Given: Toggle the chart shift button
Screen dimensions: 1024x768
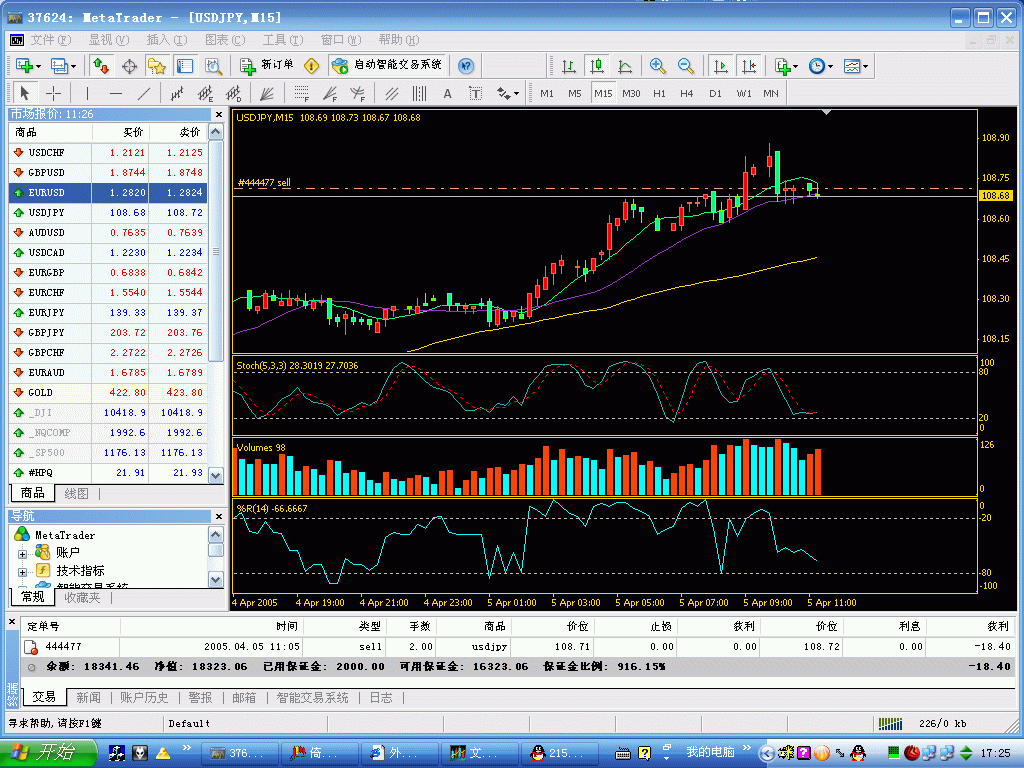Looking at the screenshot, I should (x=748, y=66).
